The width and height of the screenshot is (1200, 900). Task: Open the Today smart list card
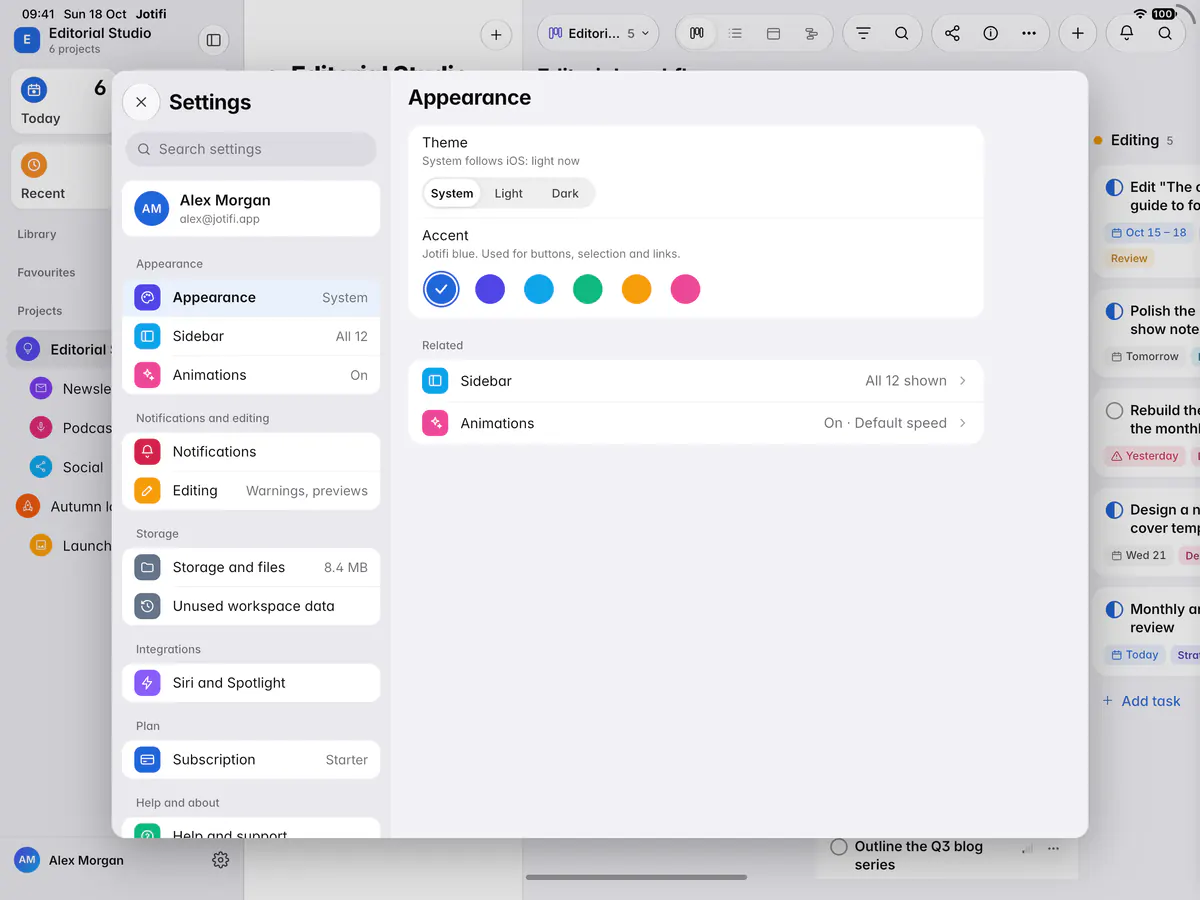(x=62, y=102)
